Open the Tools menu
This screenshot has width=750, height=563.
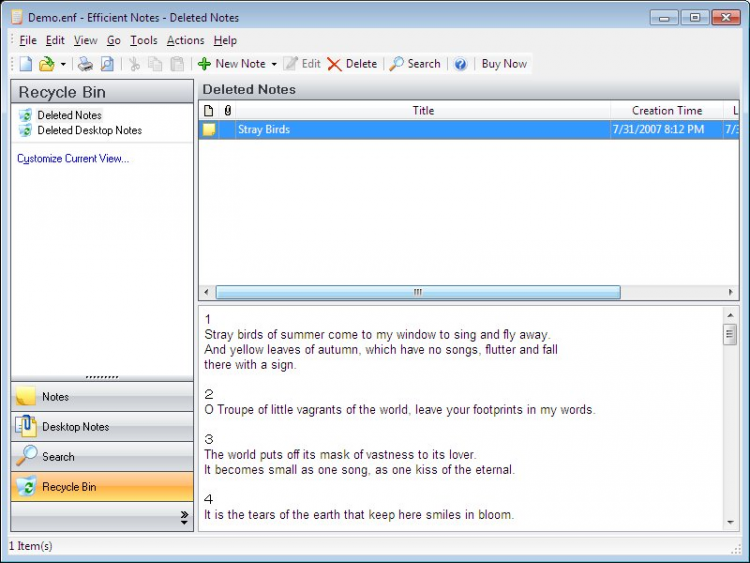[x=143, y=41]
